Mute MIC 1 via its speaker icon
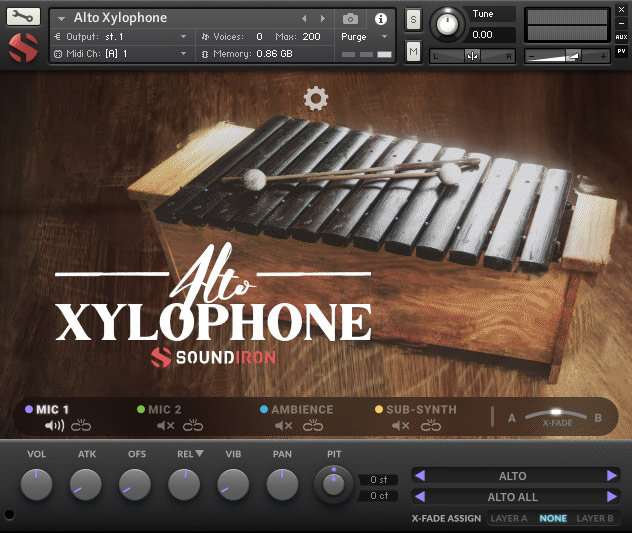 click(x=54, y=425)
